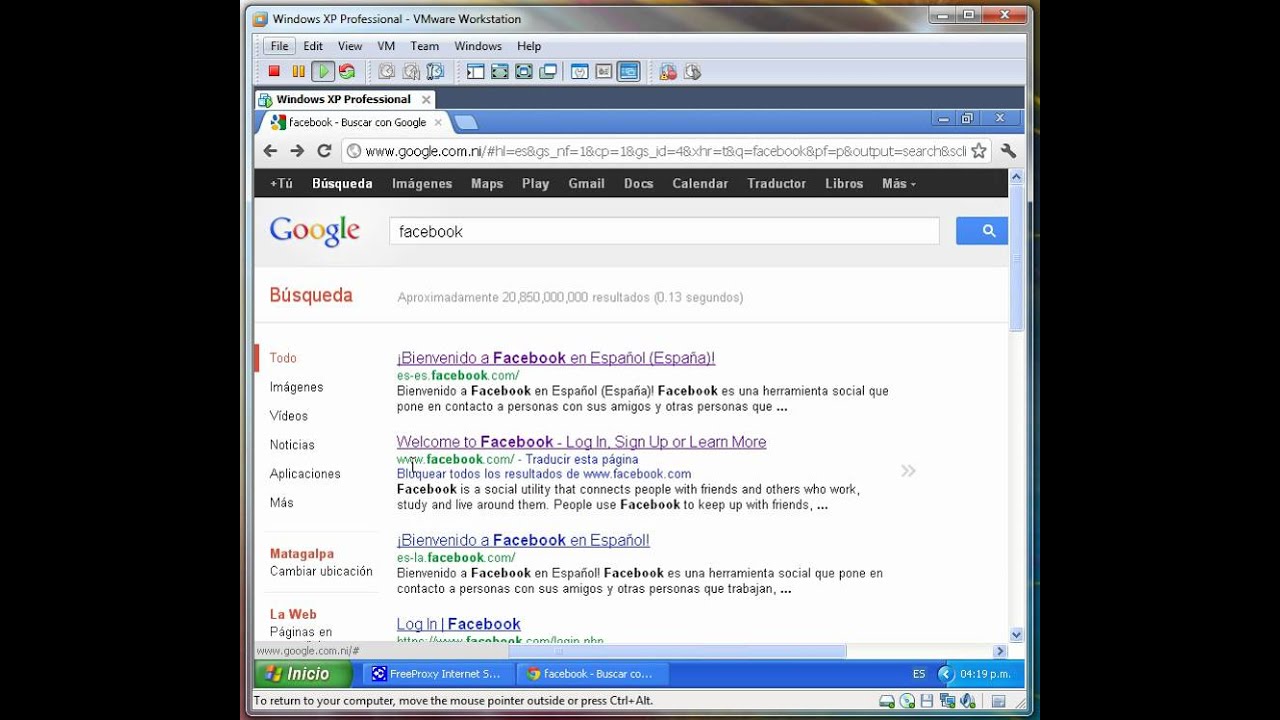This screenshot has width=1280, height=720.
Task: Open Welcome to Facebook - Log In result
Action: [581, 442]
